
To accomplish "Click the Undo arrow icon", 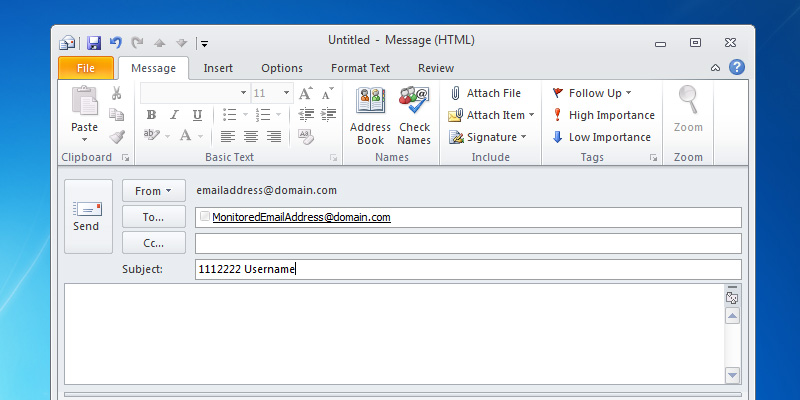I will 116,43.
